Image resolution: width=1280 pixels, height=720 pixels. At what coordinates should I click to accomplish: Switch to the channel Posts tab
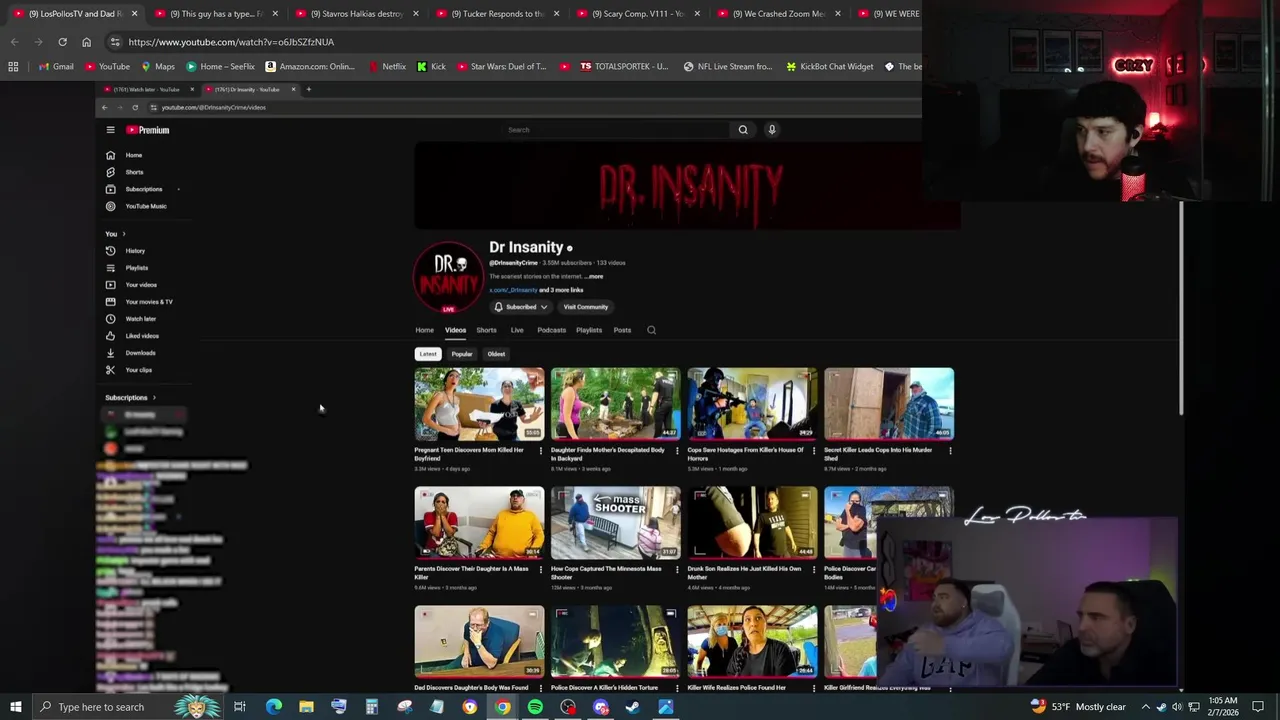coord(622,330)
